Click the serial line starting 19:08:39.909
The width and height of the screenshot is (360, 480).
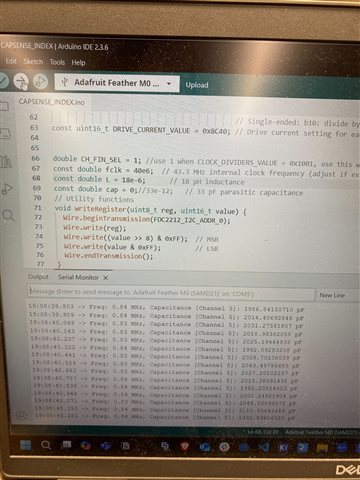(166, 316)
